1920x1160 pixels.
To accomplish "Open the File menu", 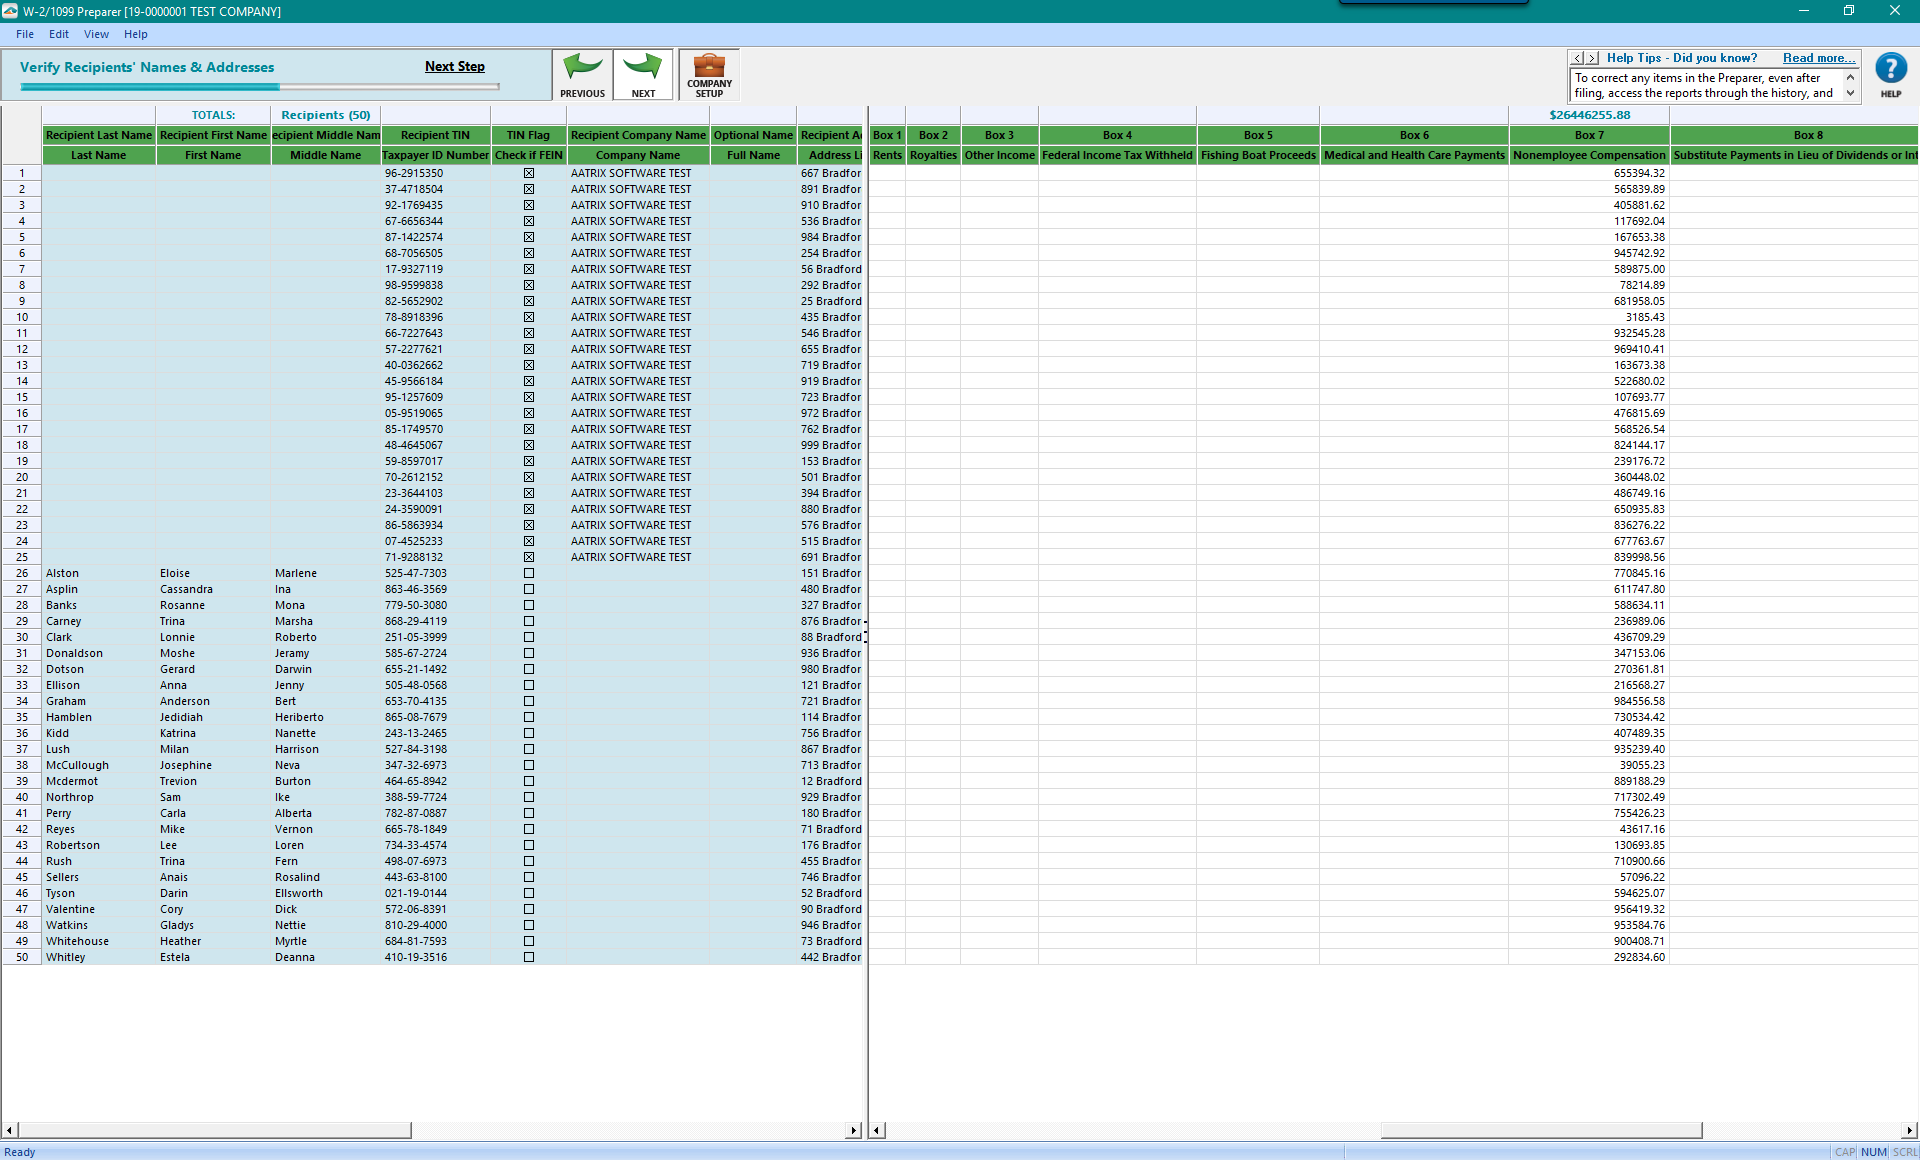I will pyautogui.click(x=25, y=34).
